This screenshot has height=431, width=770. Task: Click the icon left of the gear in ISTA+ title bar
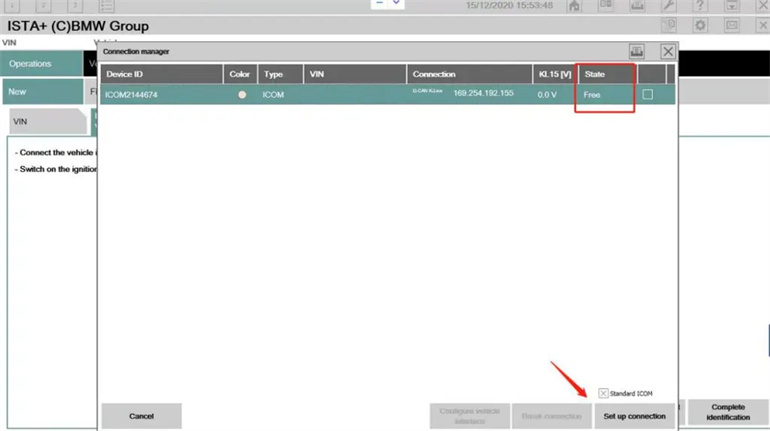point(669,26)
